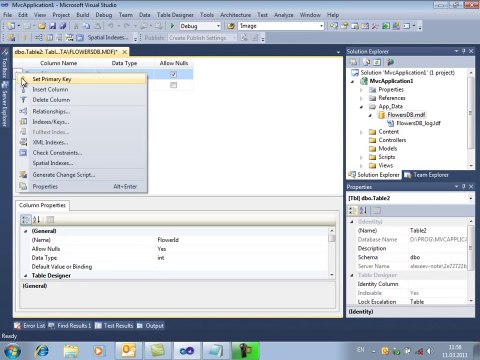The width and height of the screenshot is (480, 360).
Task: Click the Manage XML Indexes toolbar icon
Action: [x=69, y=38]
